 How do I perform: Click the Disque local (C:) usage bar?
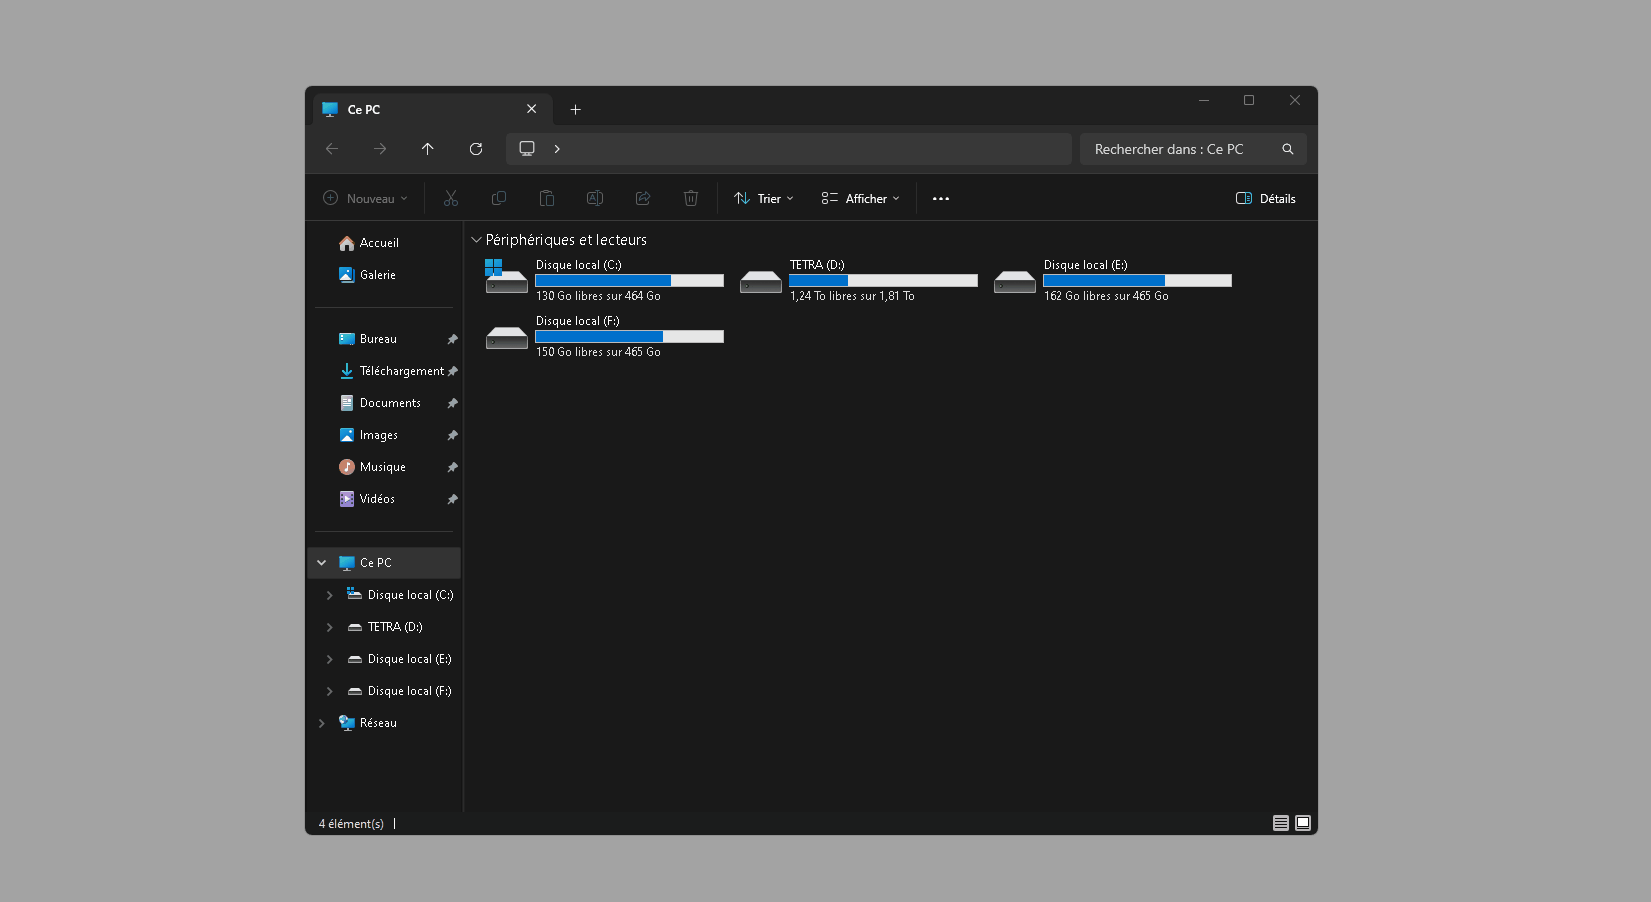629,281
